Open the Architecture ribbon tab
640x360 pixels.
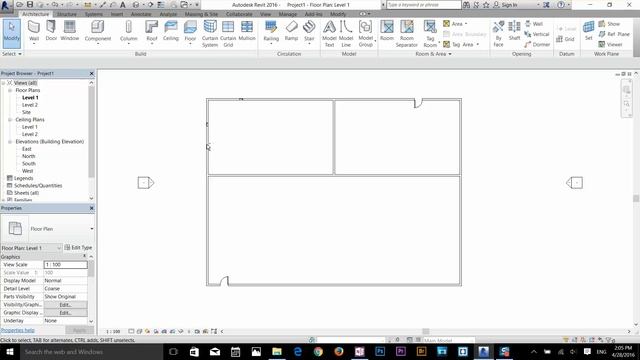tap(35, 14)
